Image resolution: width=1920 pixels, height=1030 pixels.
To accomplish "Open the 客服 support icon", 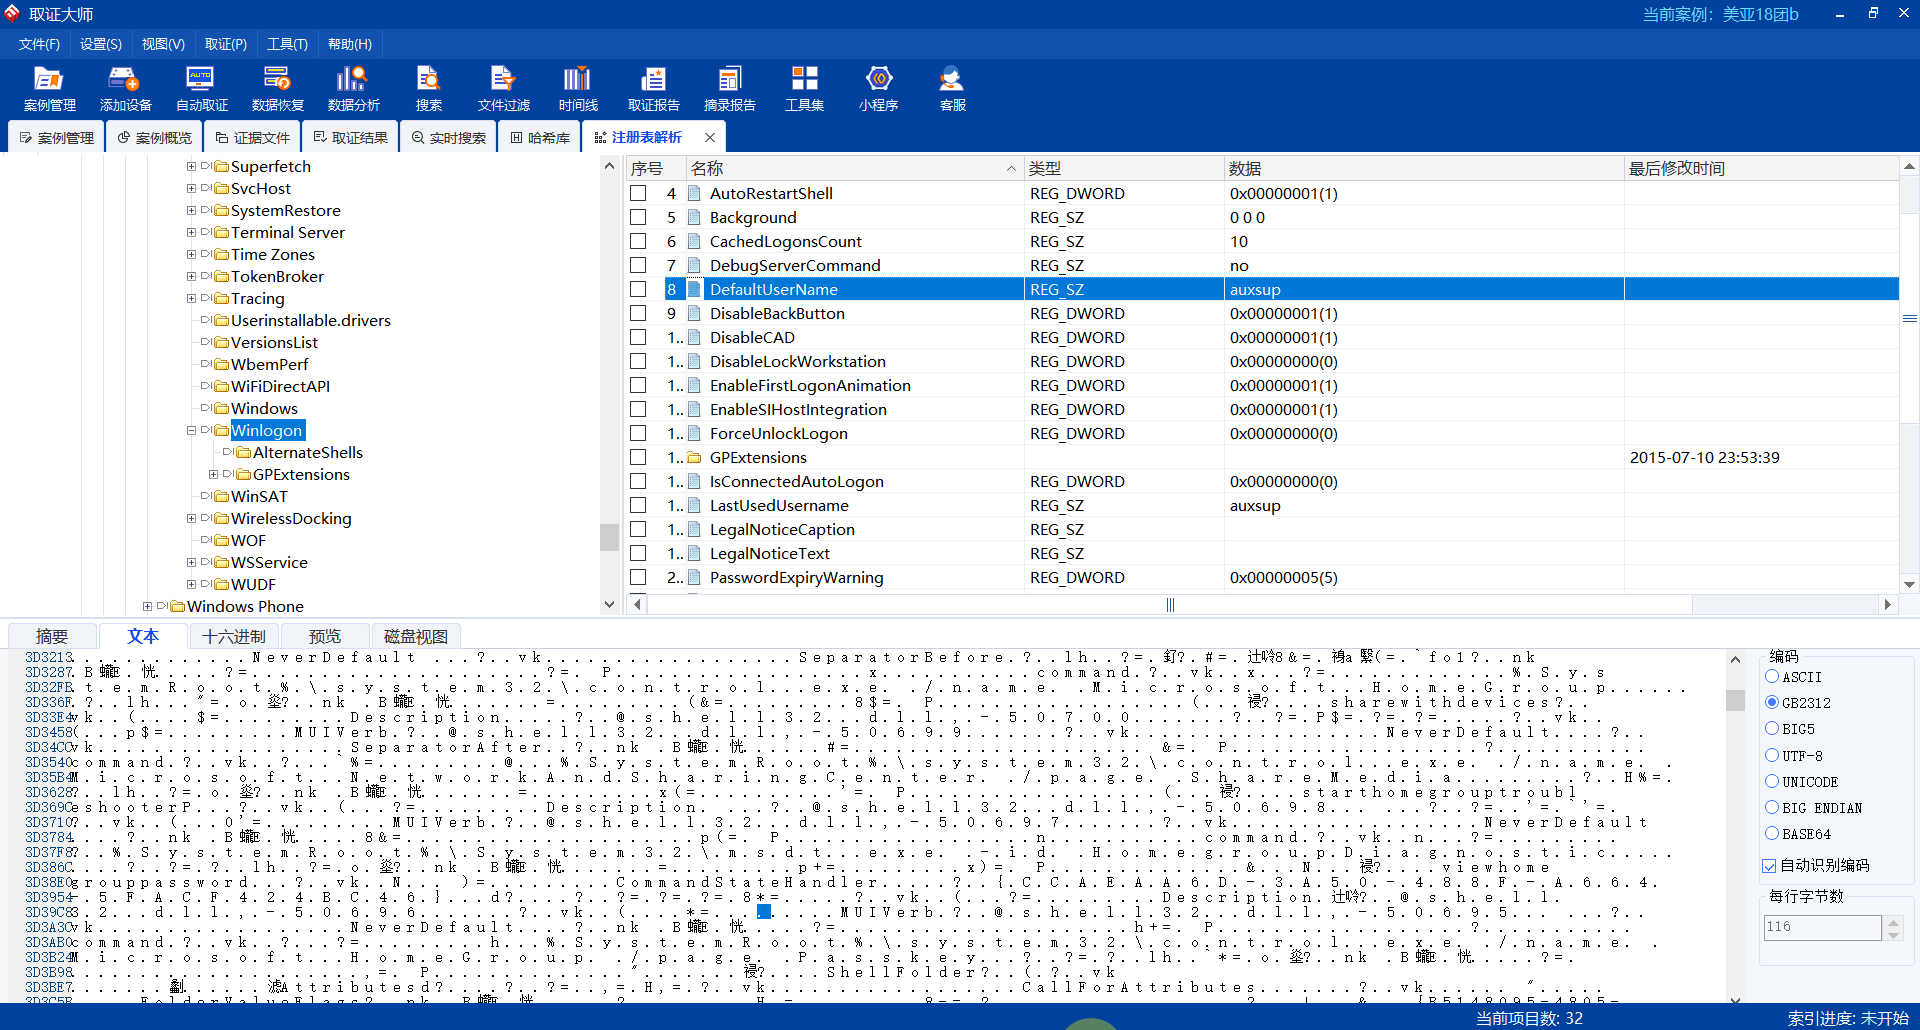I will pyautogui.click(x=952, y=88).
